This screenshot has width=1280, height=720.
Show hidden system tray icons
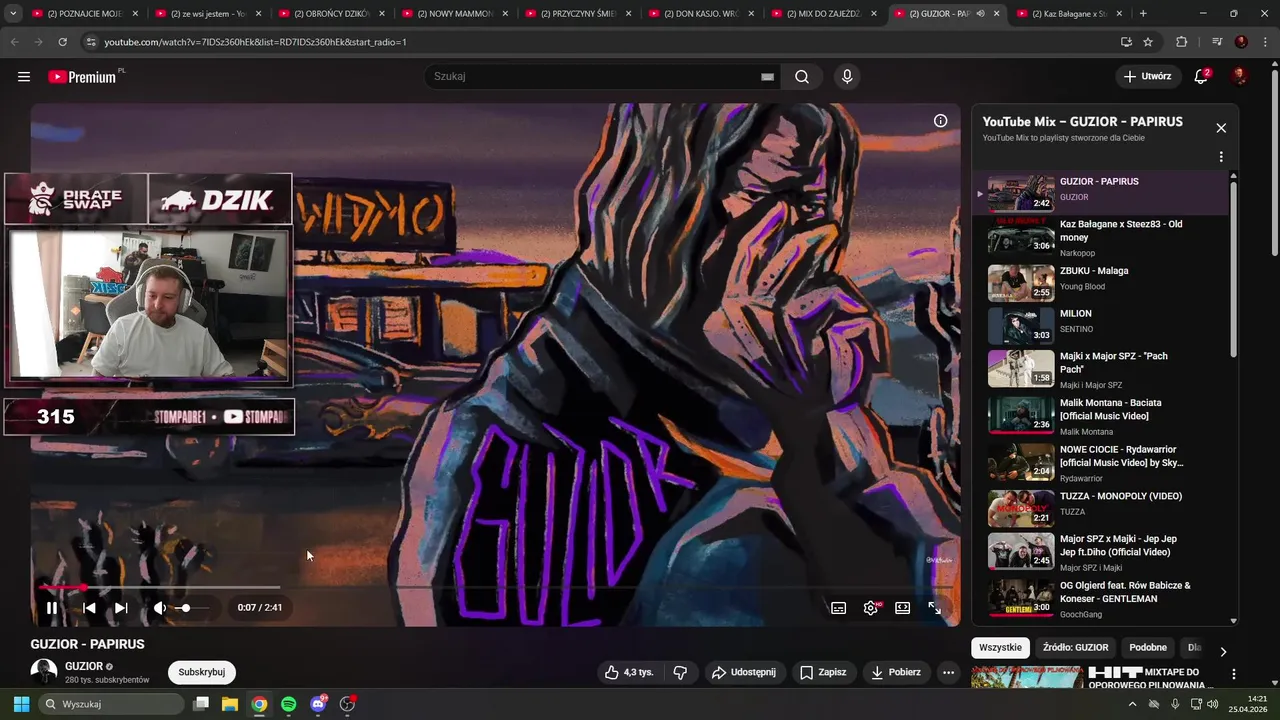[1132, 704]
